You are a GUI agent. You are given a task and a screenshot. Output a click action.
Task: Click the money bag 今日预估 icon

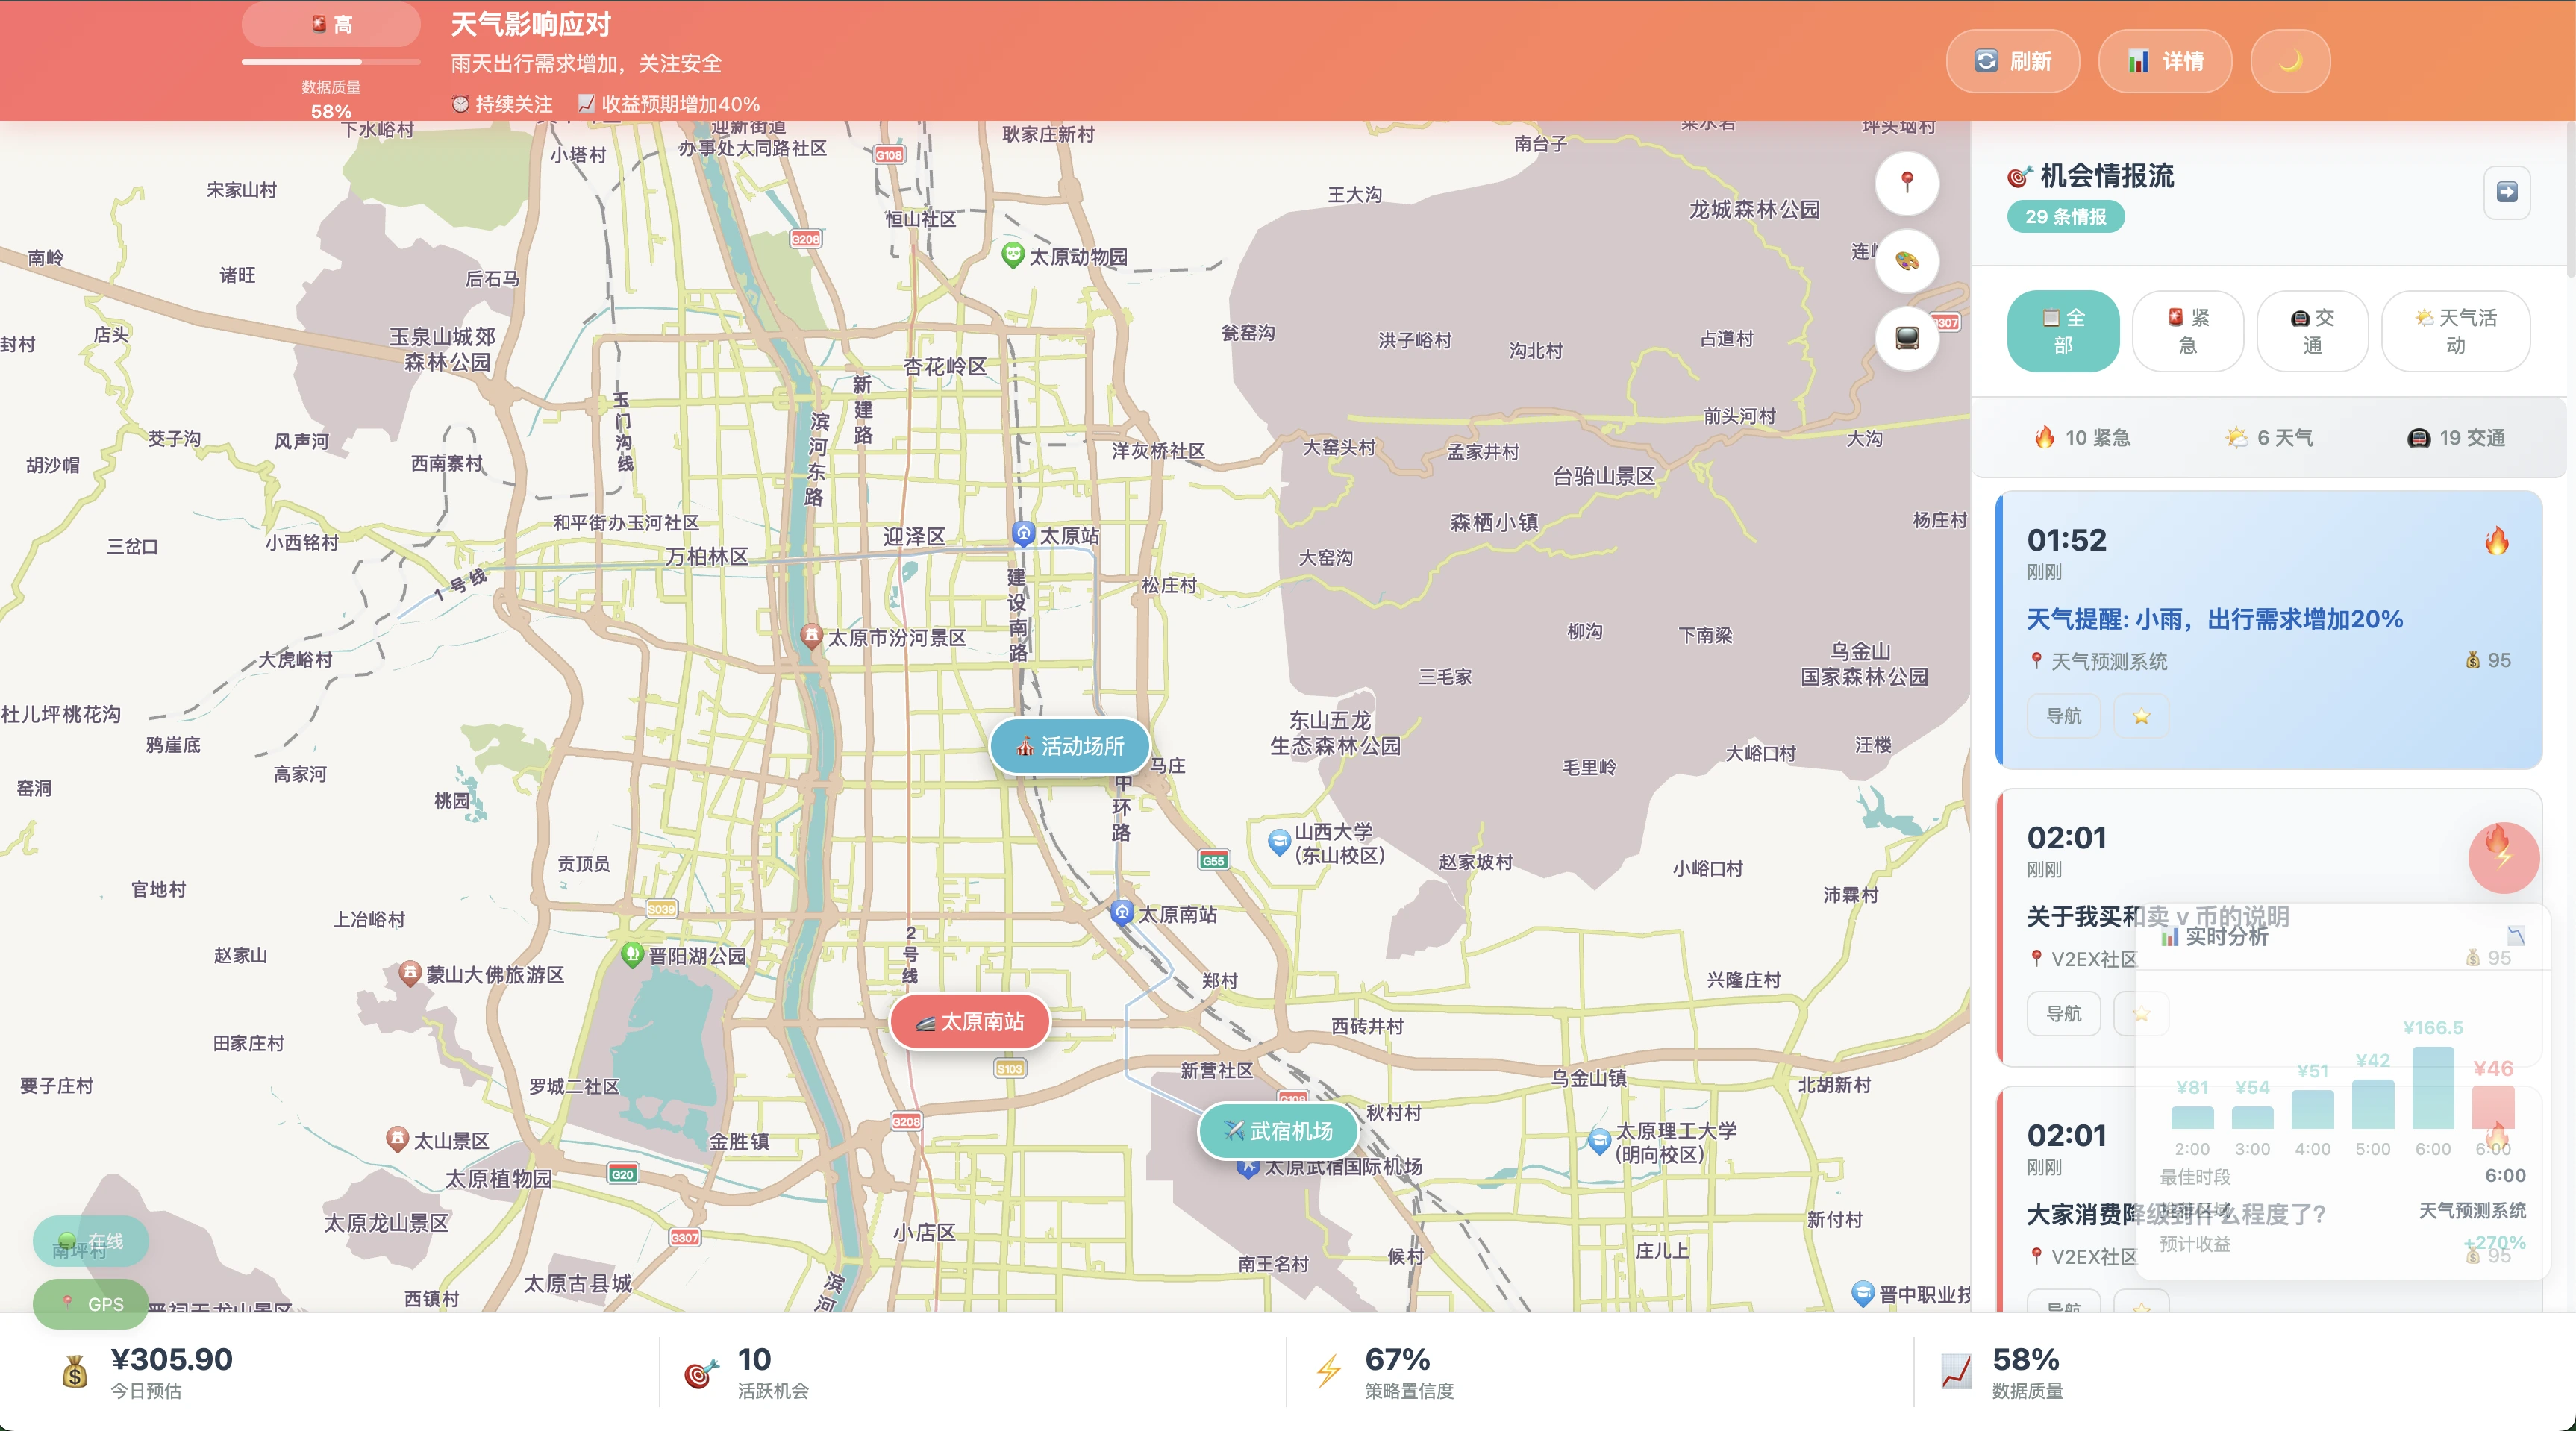tap(75, 1372)
